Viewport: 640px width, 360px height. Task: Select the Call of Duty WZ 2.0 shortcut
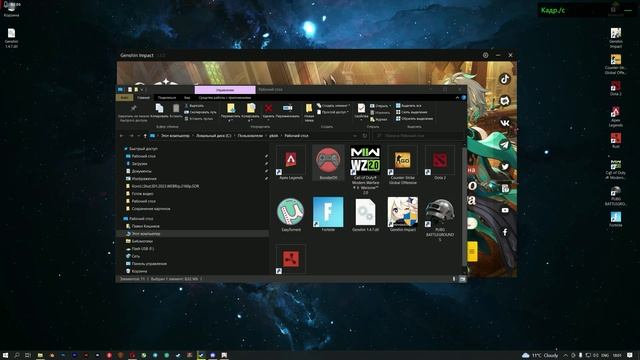click(365, 169)
